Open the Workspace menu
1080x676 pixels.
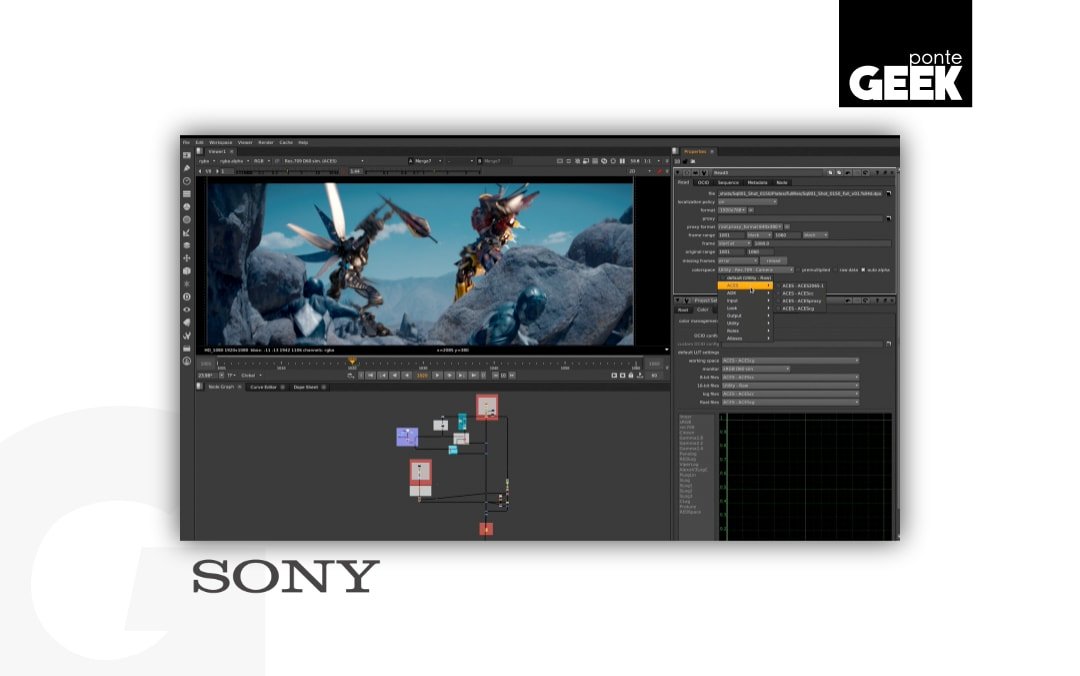[220, 143]
